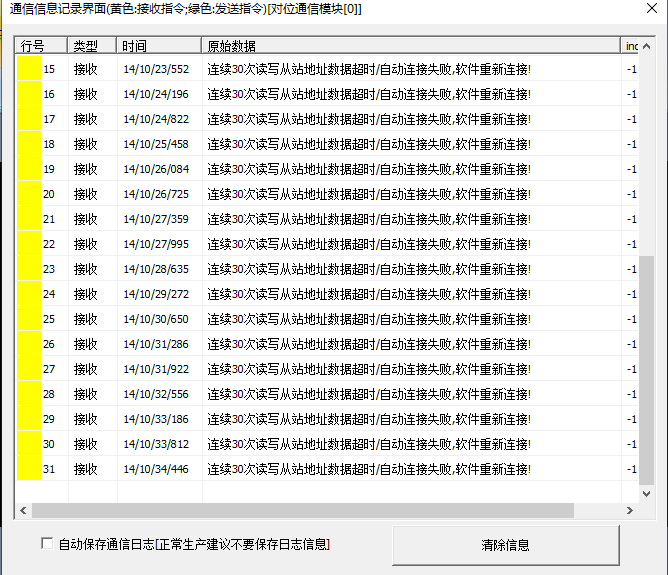
Task: Select the yellow swatch of row 15
Action: (x=29, y=69)
